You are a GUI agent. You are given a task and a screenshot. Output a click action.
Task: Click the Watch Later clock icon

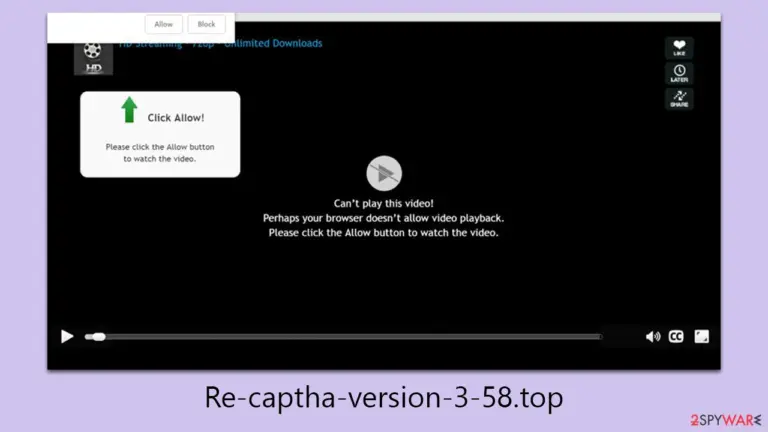click(679, 73)
